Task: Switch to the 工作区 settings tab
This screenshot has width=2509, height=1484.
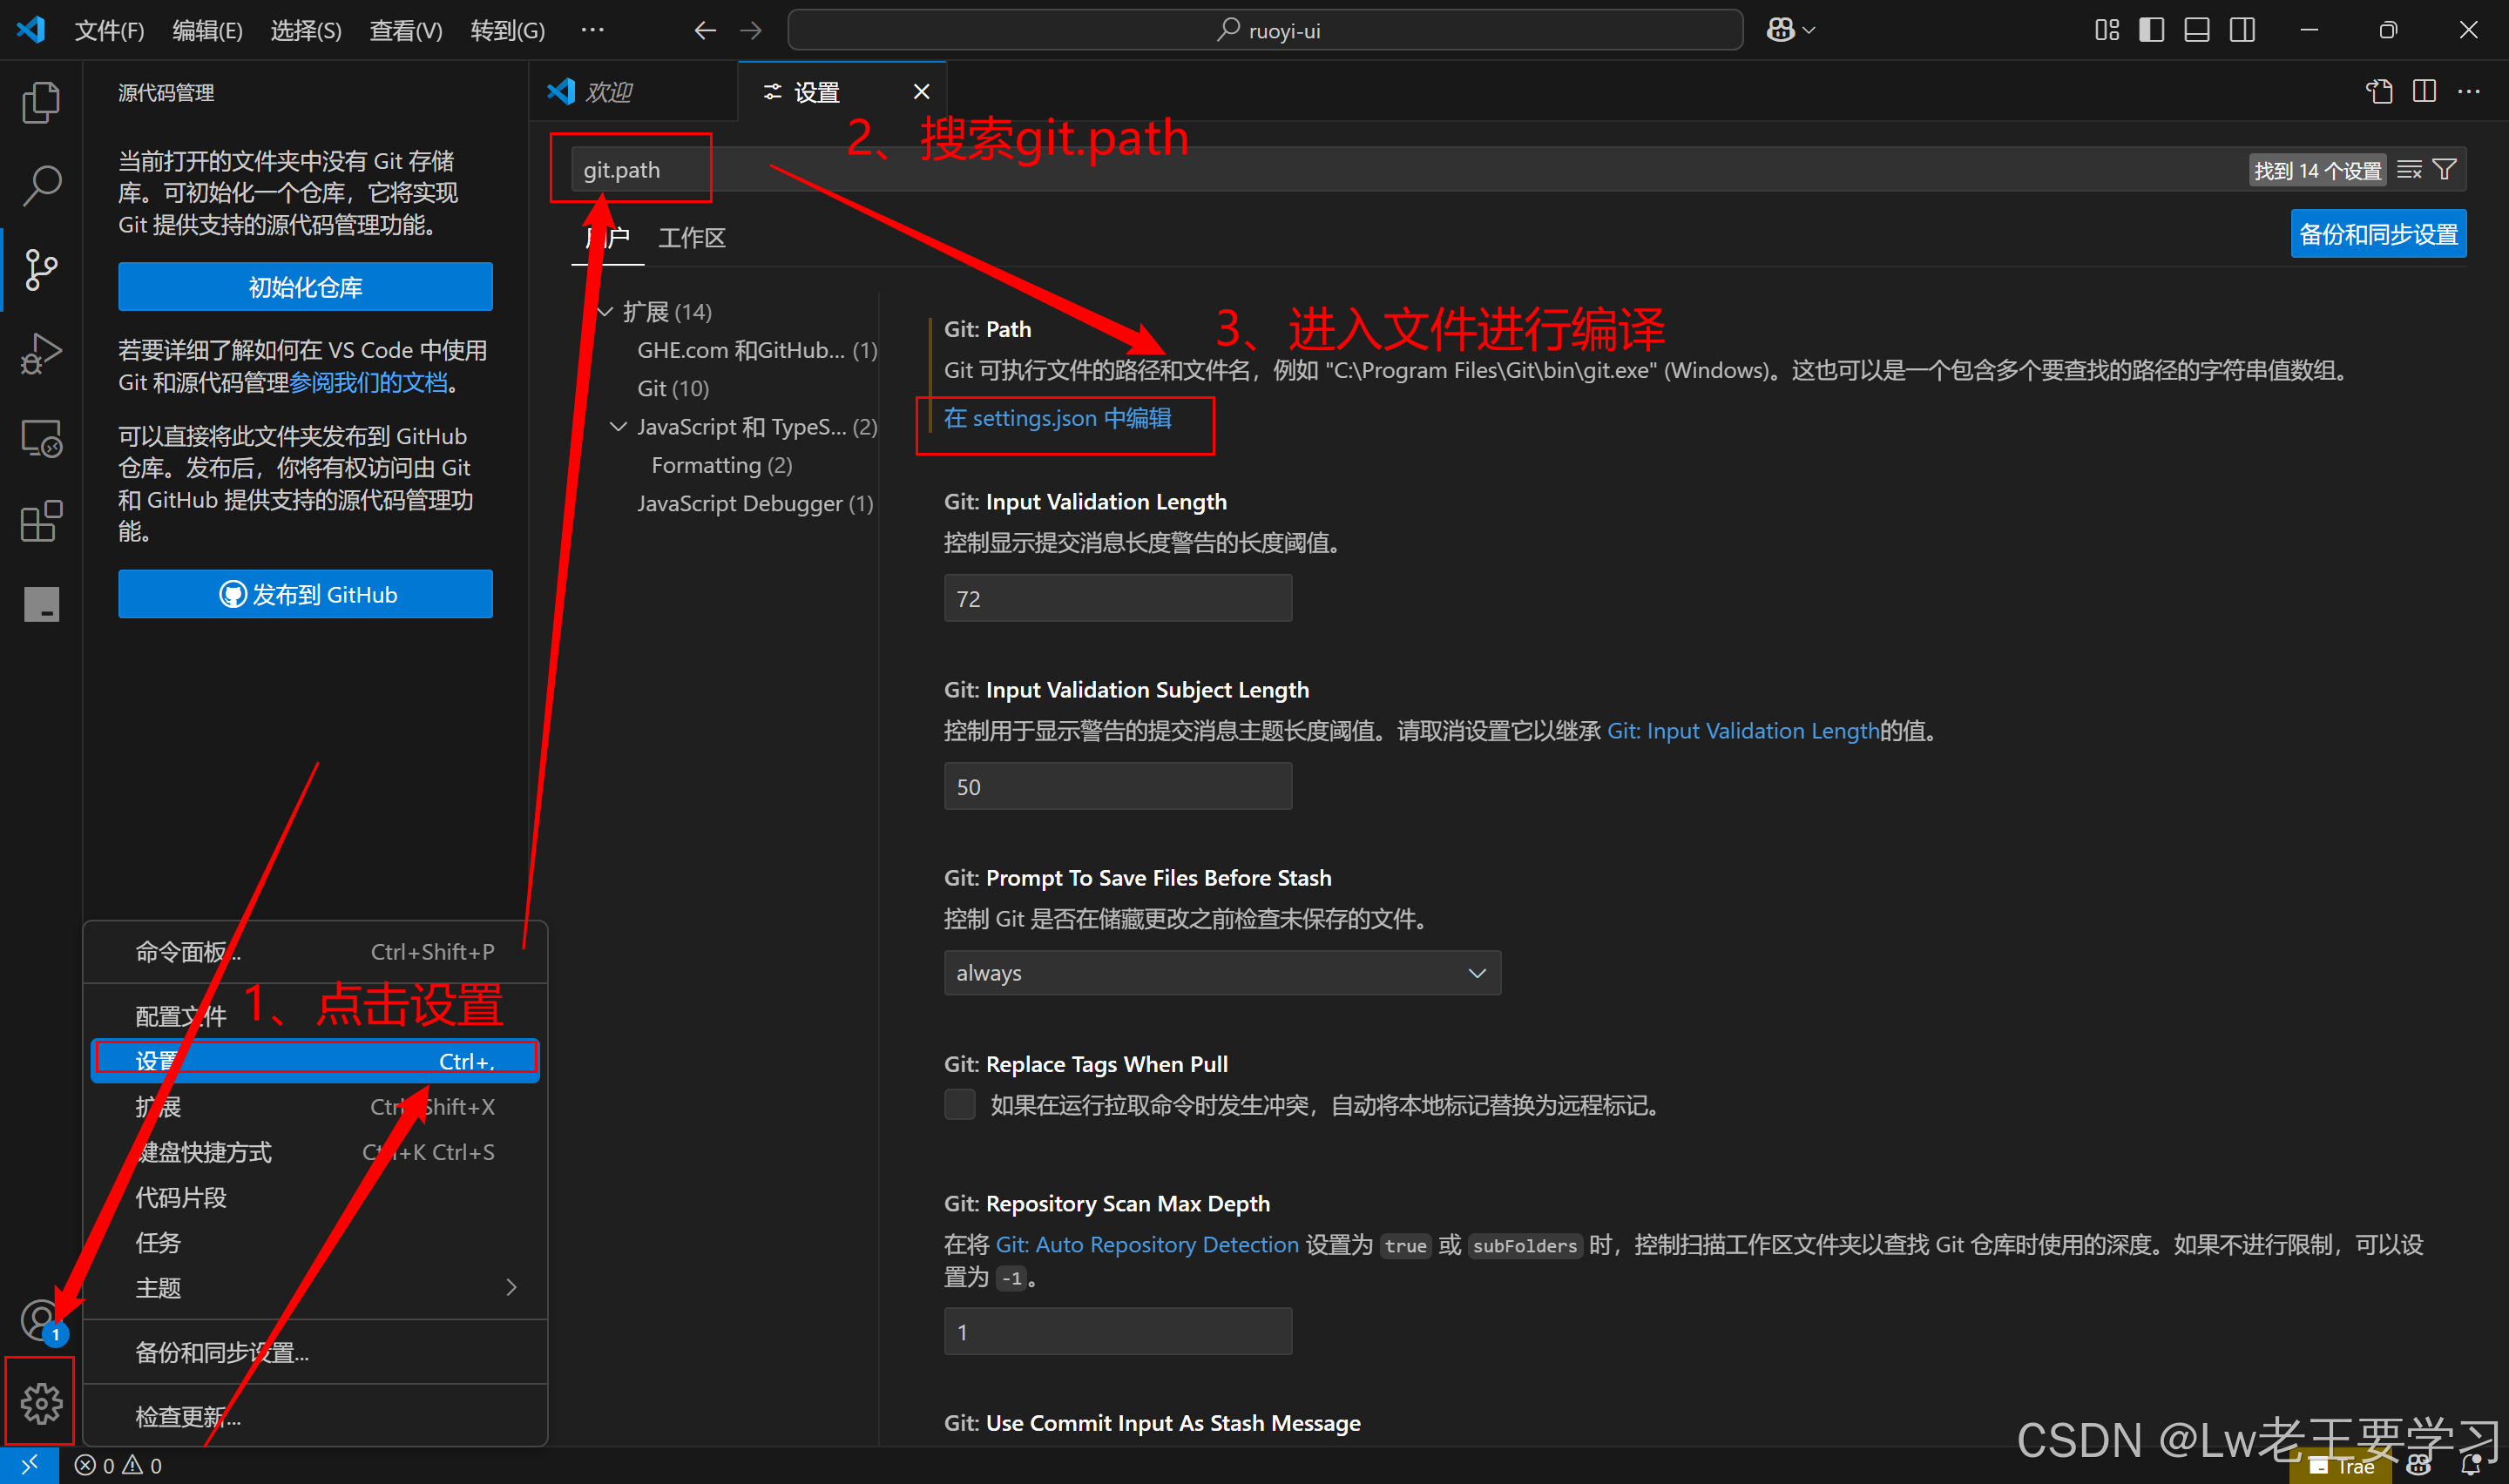Action: tap(691, 238)
